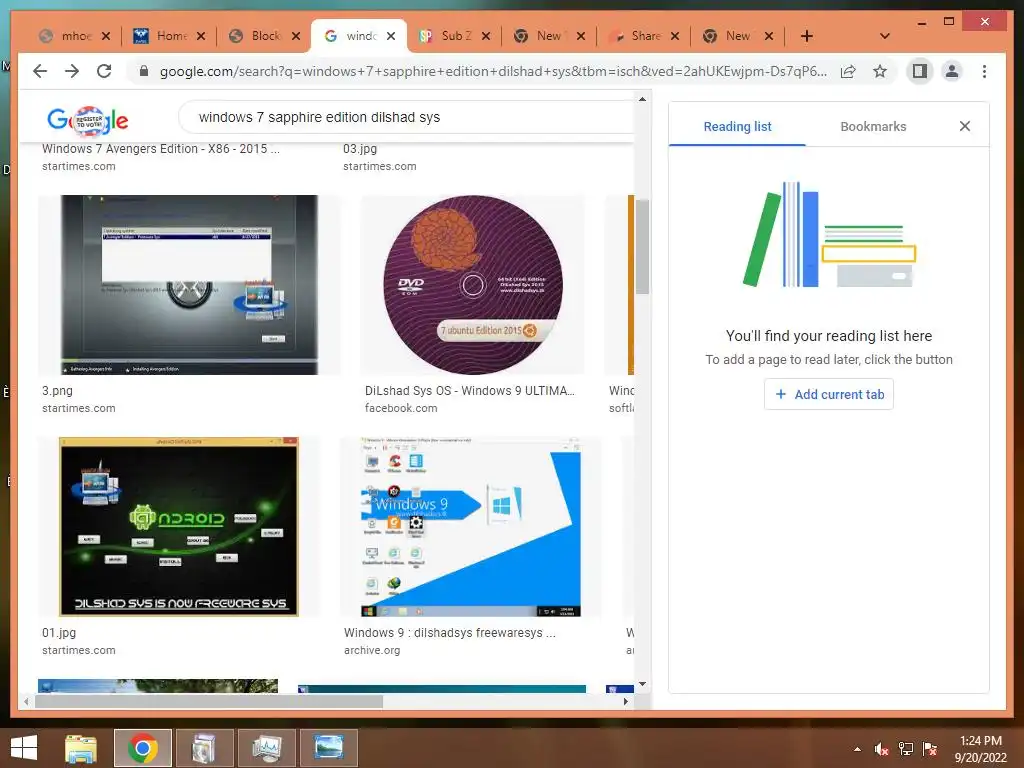Close the Home tab
1024x768 pixels.
coord(201,36)
